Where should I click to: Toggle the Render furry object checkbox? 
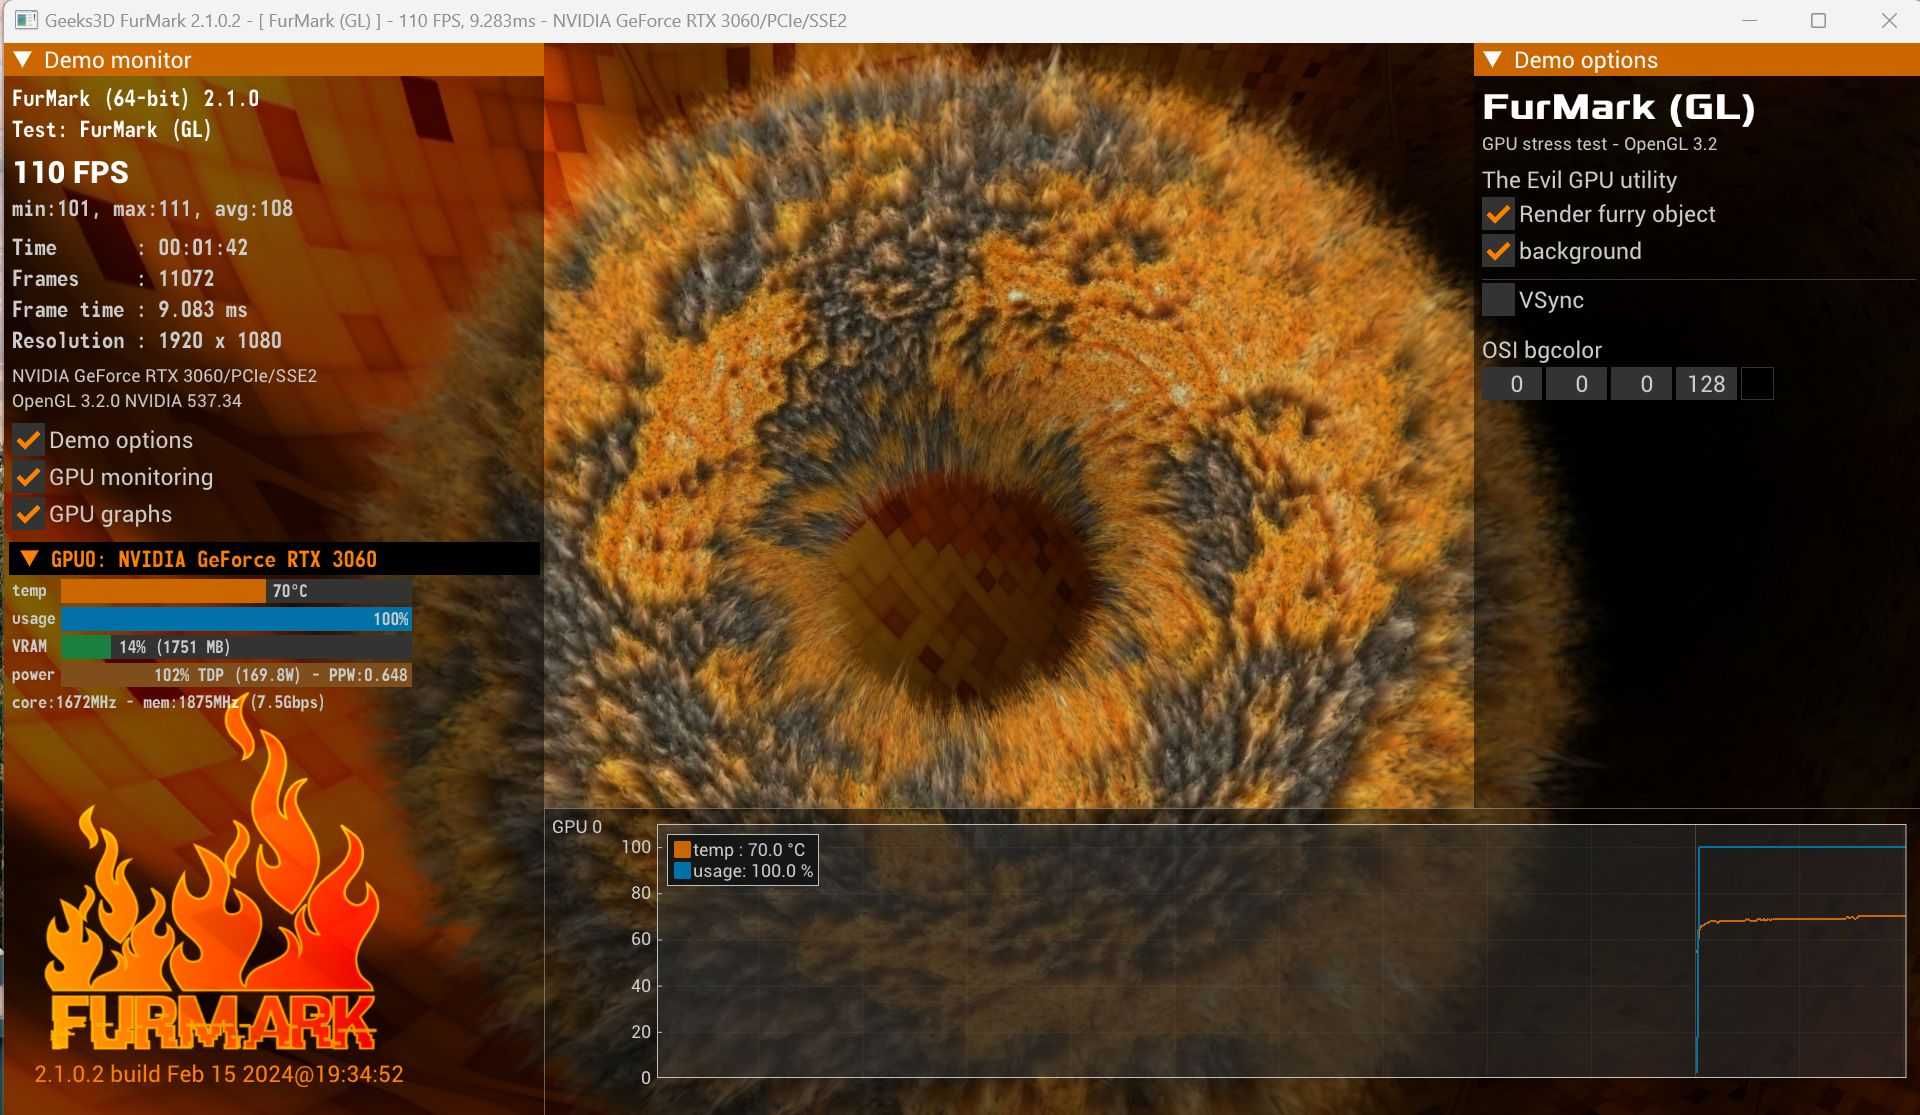click(x=1498, y=214)
